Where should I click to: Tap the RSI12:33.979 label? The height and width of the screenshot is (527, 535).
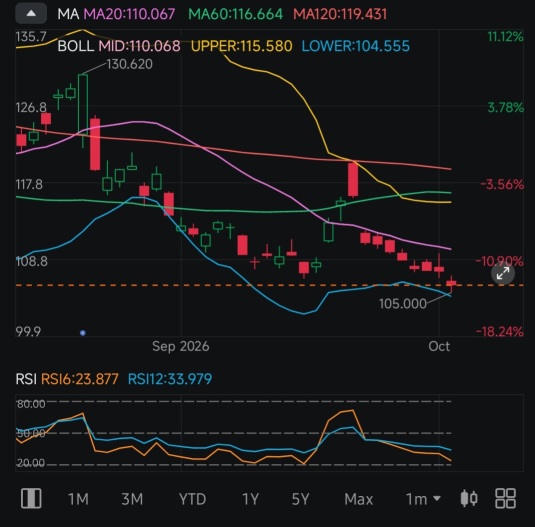170,379
